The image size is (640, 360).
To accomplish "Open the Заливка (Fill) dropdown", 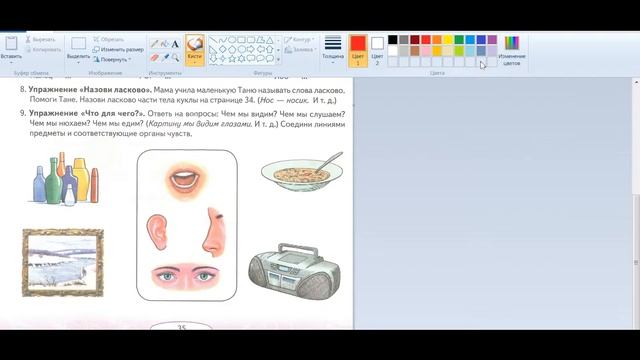I will 300,49.
